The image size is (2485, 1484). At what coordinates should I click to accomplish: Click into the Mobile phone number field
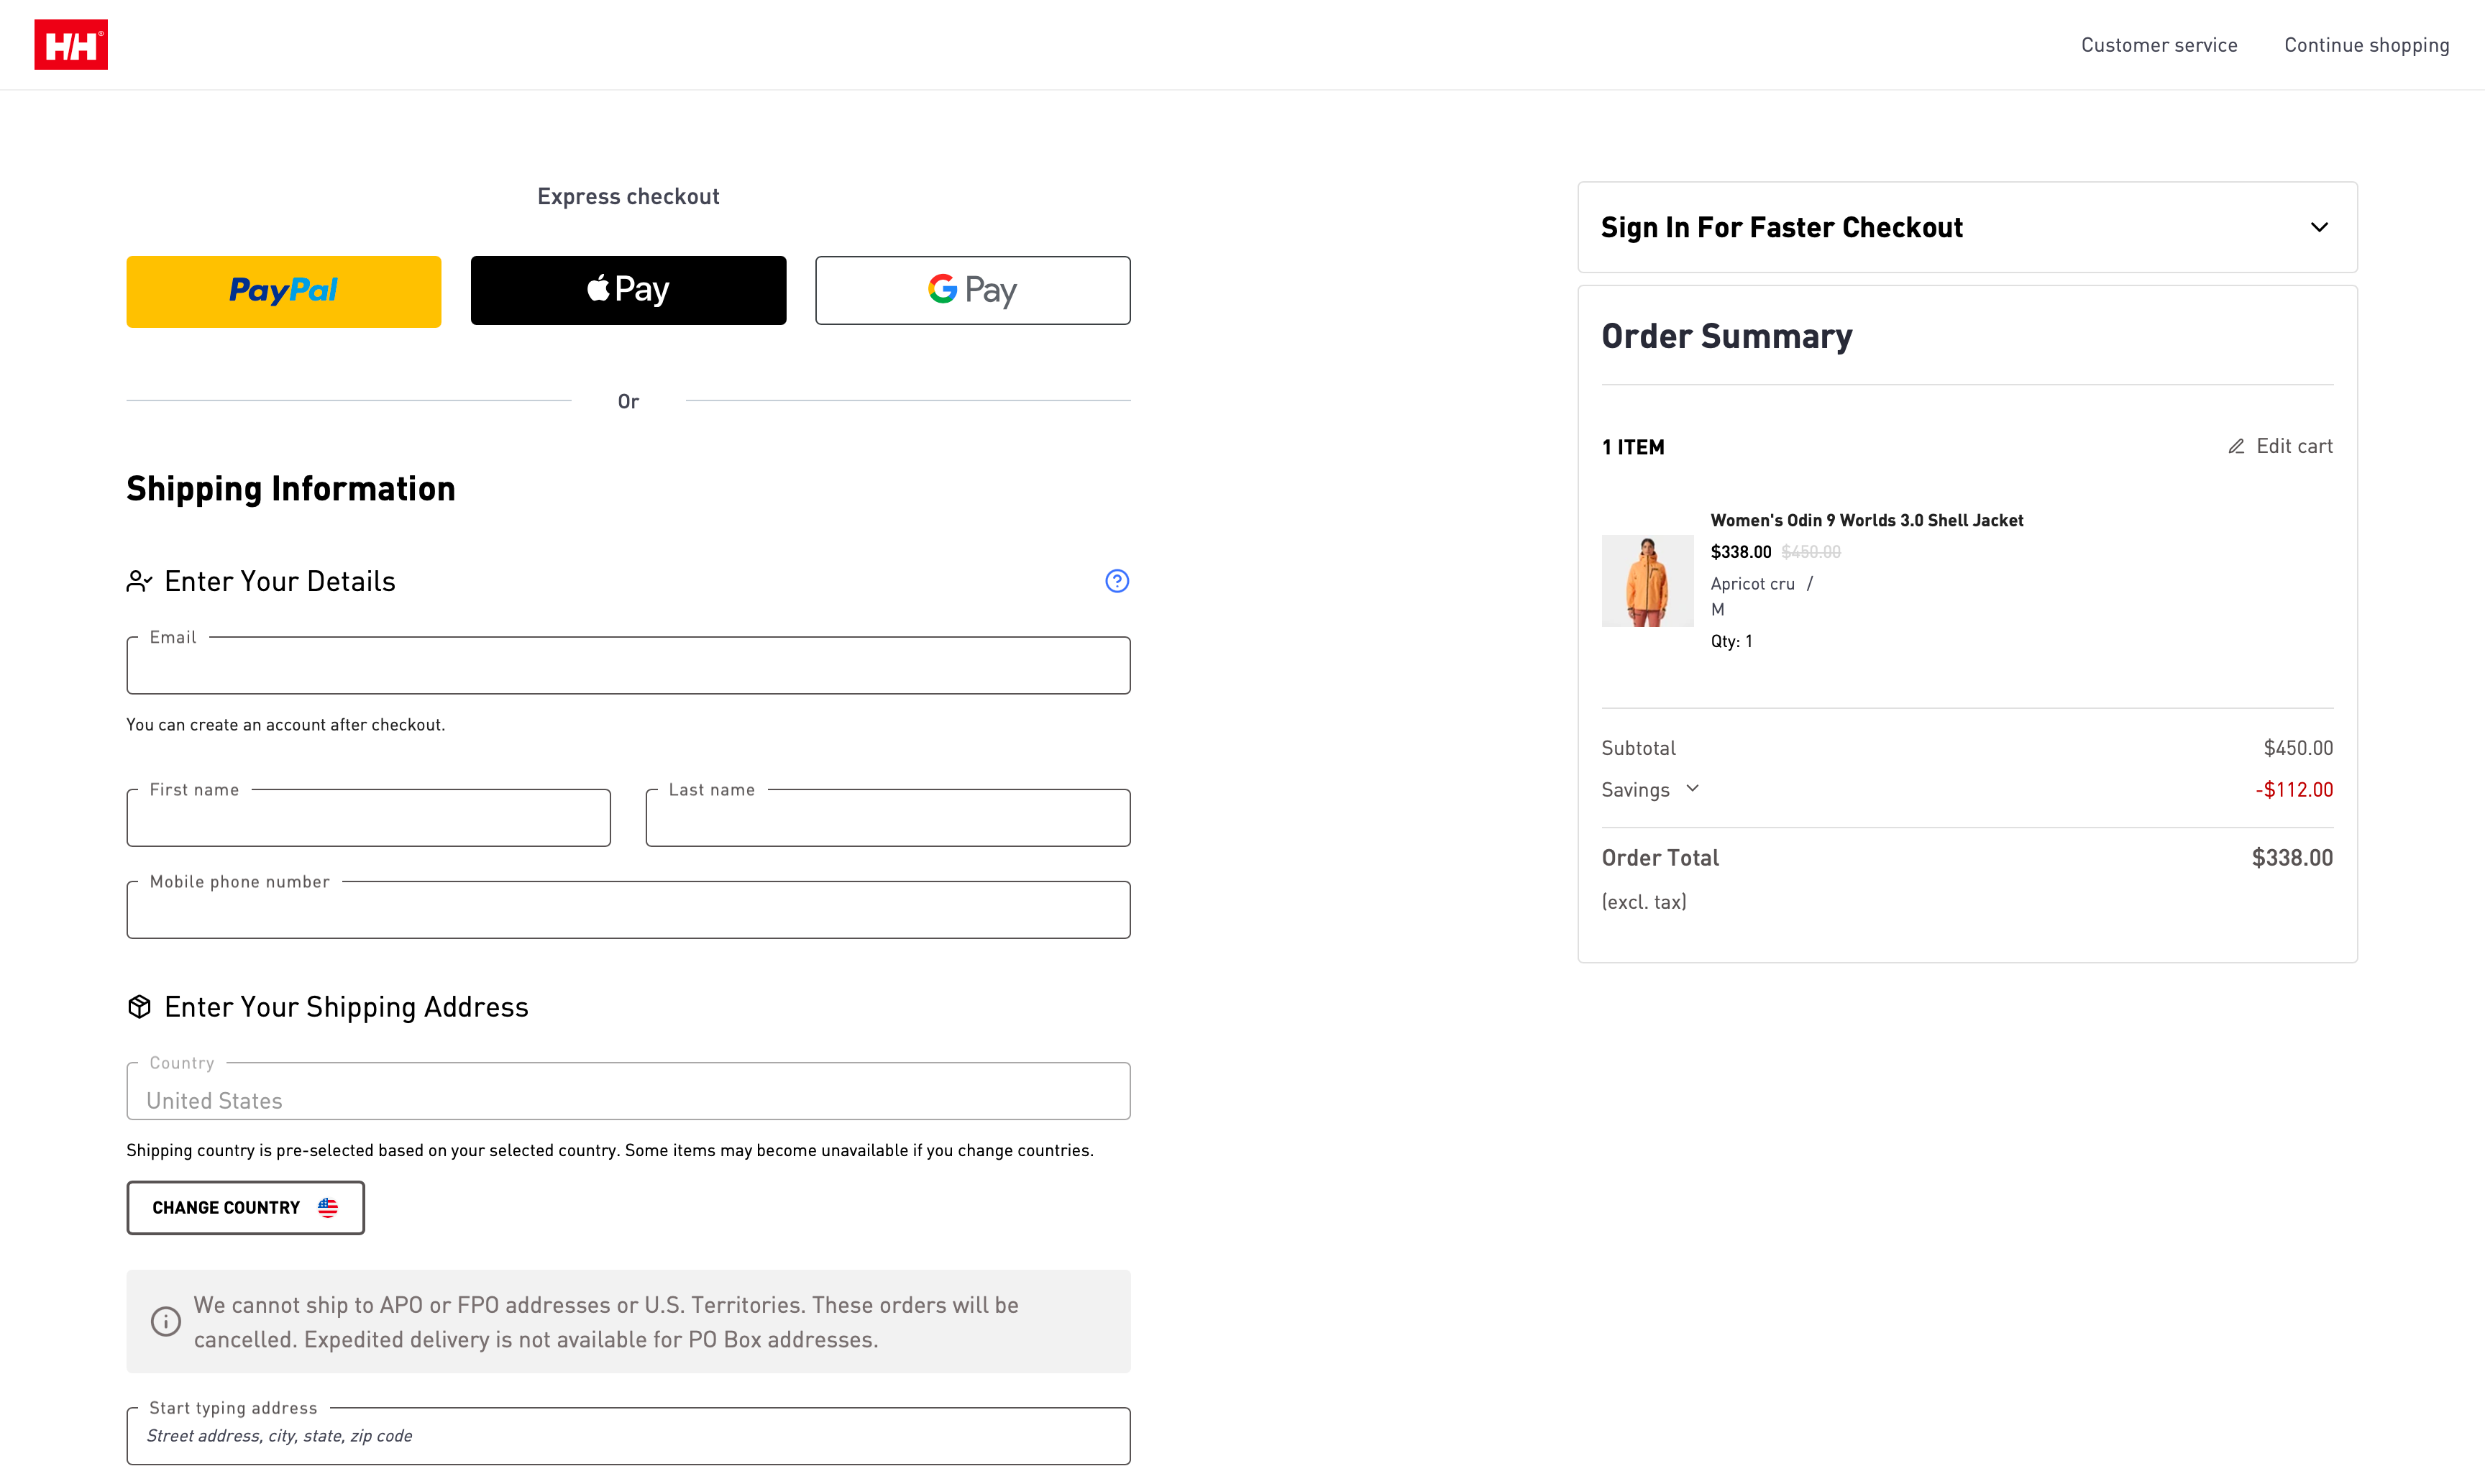click(628, 911)
